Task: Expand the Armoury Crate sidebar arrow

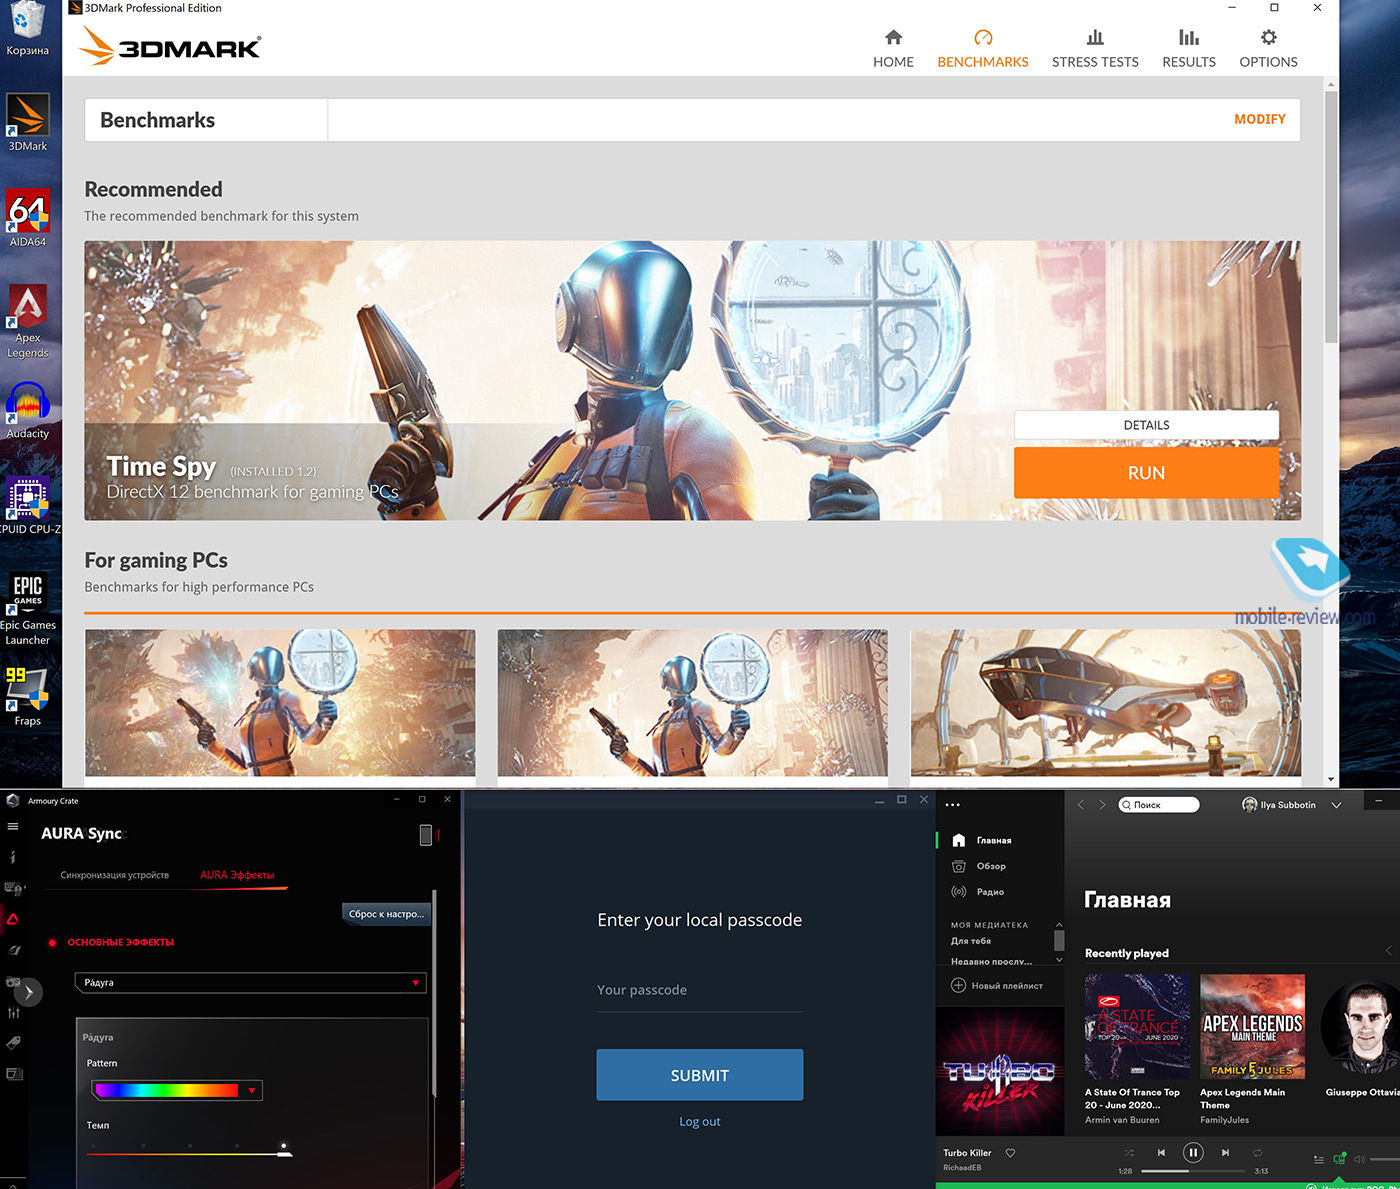Action: click(28, 992)
